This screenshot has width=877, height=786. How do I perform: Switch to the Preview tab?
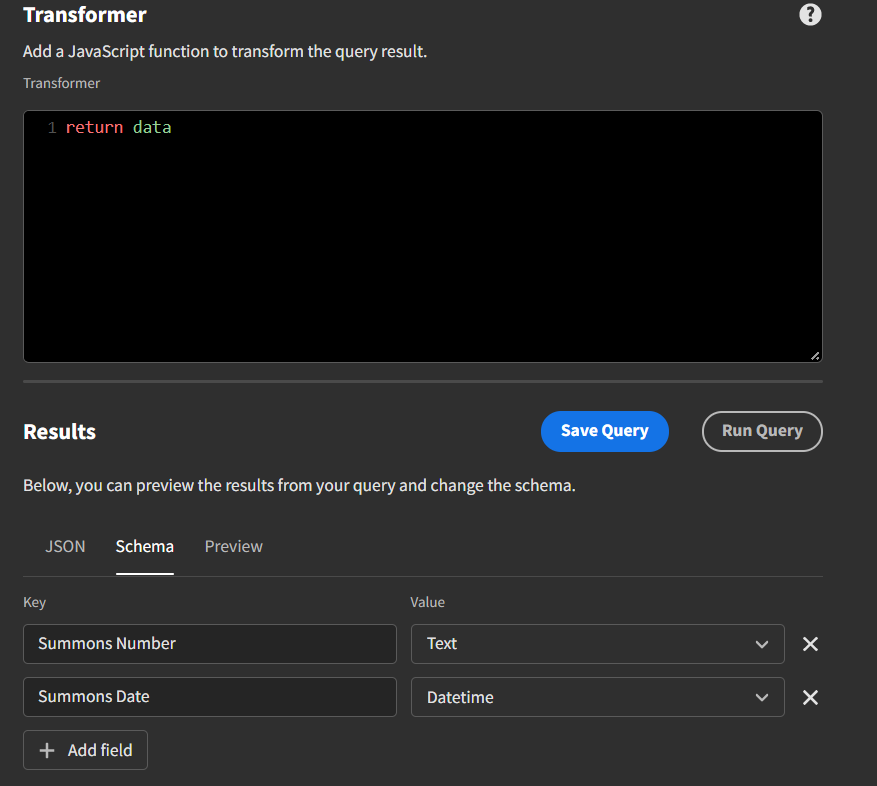pyautogui.click(x=233, y=546)
